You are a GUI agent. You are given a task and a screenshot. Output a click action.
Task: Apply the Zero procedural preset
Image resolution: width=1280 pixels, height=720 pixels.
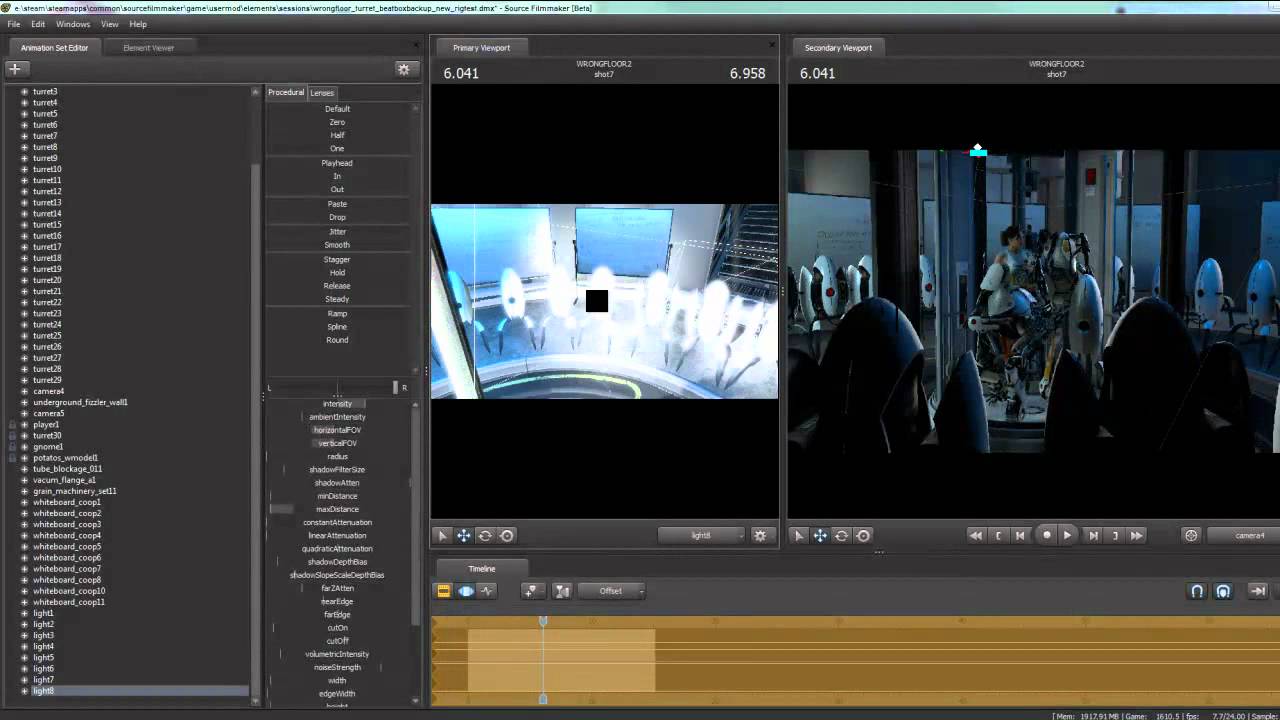337,122
